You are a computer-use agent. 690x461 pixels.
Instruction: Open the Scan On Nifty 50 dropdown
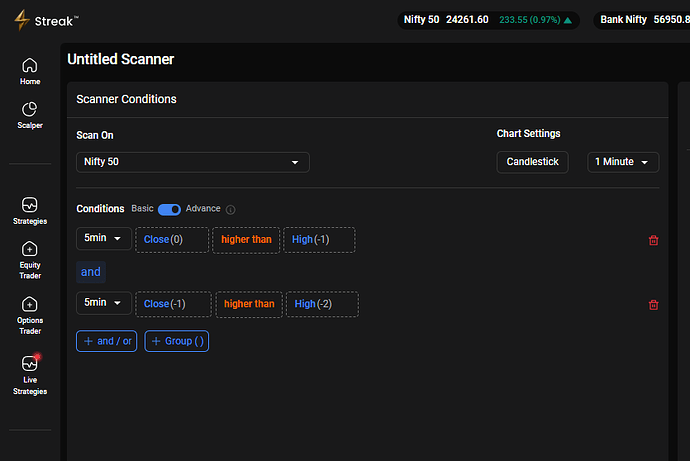point(192,162)
